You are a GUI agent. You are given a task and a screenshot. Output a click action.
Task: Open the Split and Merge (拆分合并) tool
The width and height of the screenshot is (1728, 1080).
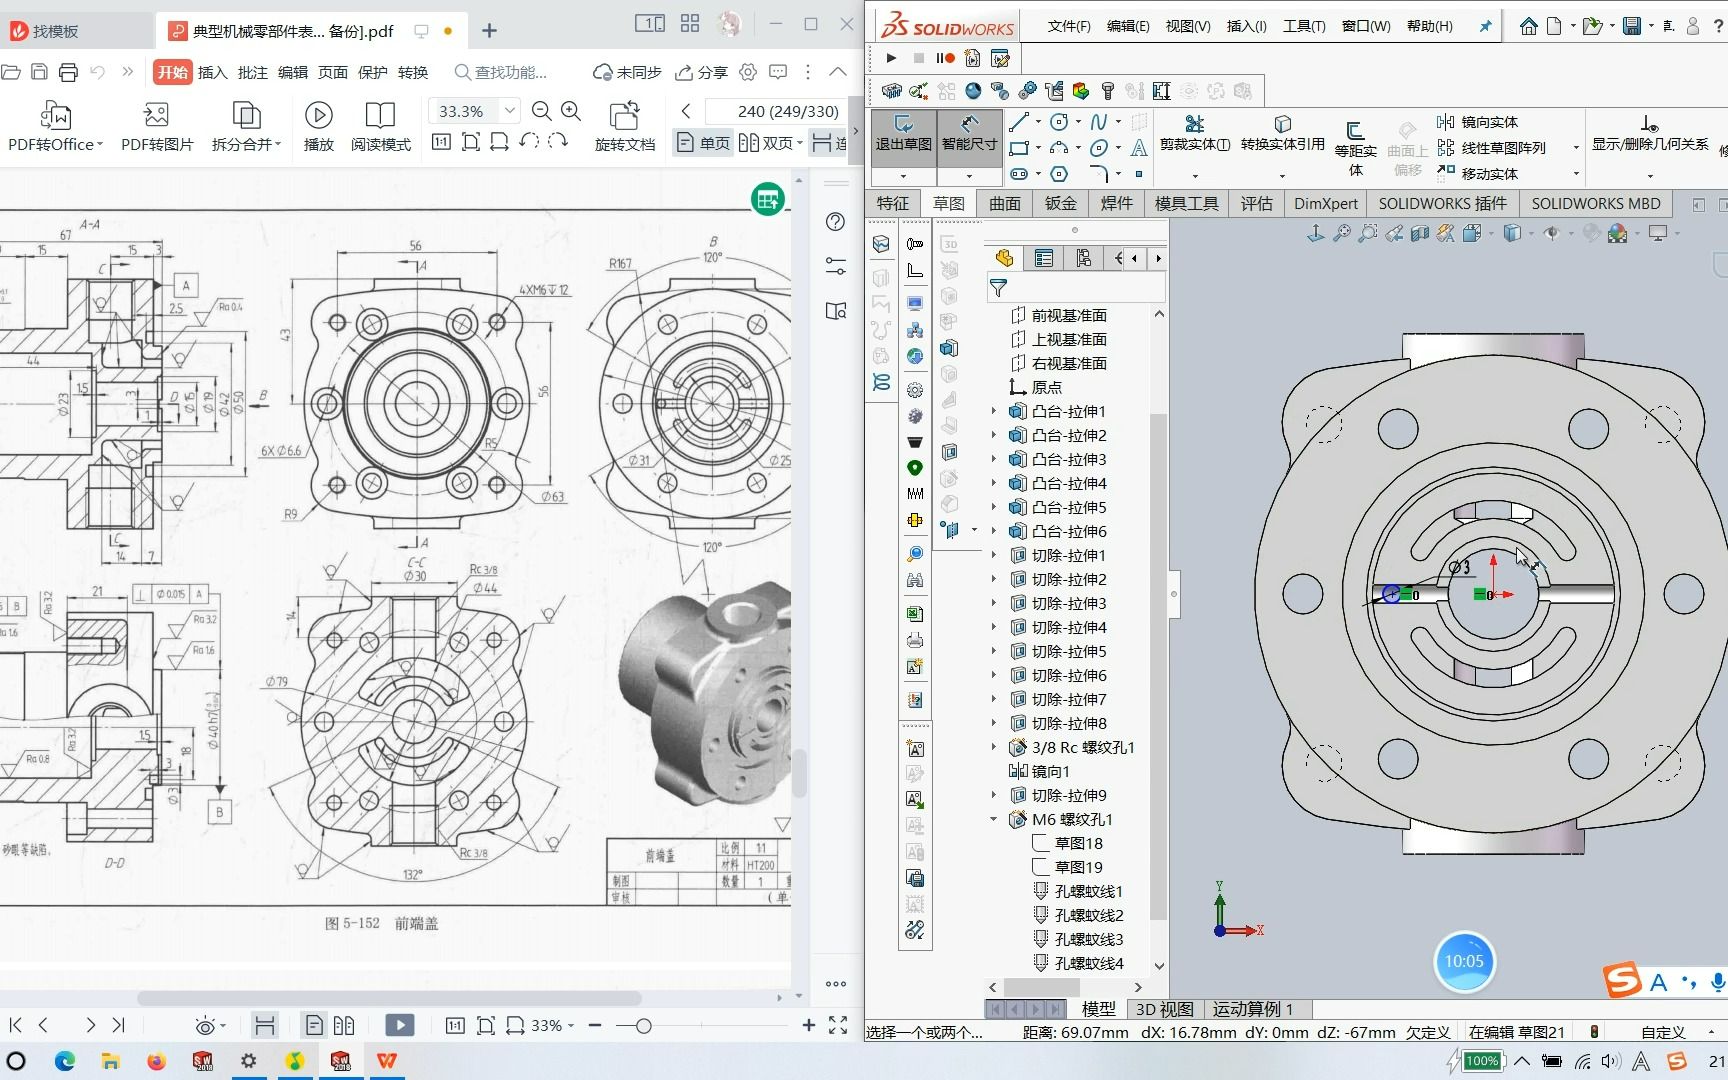pos(246,116)
